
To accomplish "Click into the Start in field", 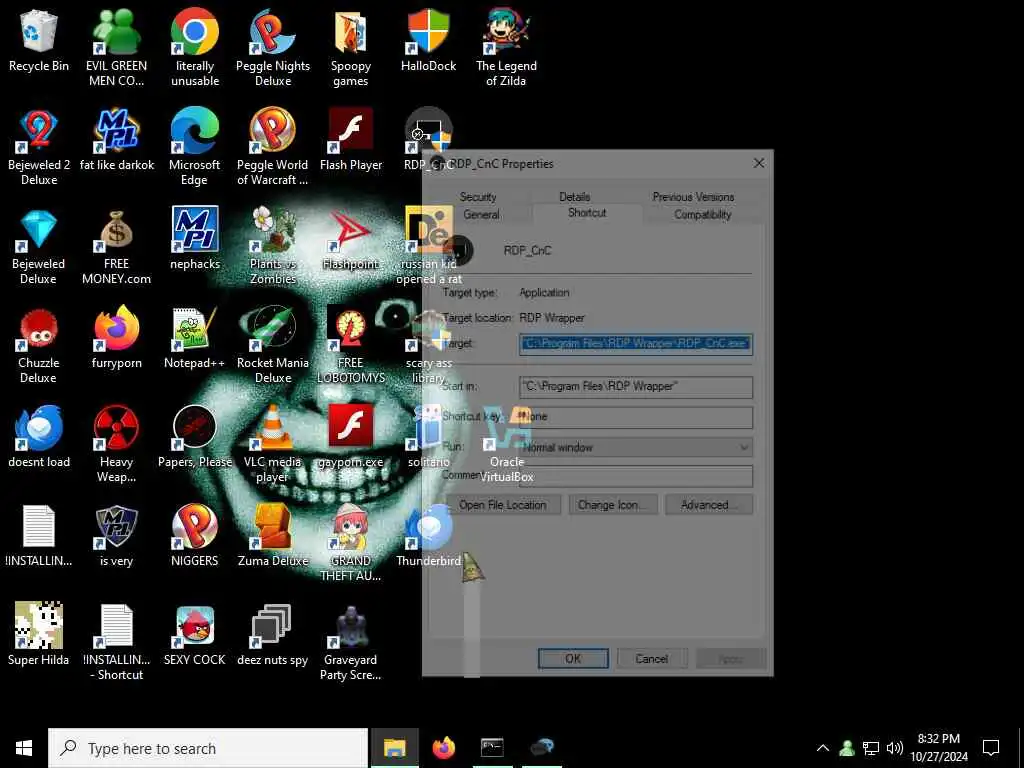I will coord(636,387).
